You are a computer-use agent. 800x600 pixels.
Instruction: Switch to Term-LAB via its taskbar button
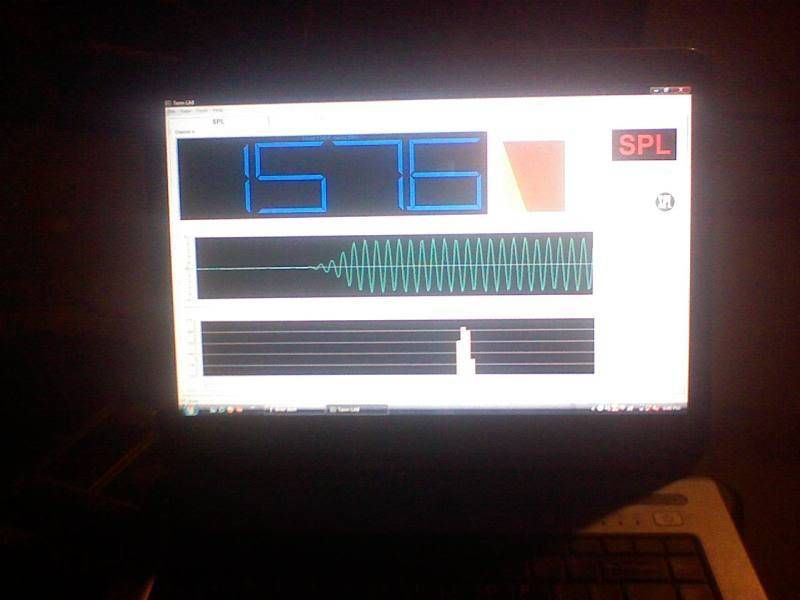point(357,409)
